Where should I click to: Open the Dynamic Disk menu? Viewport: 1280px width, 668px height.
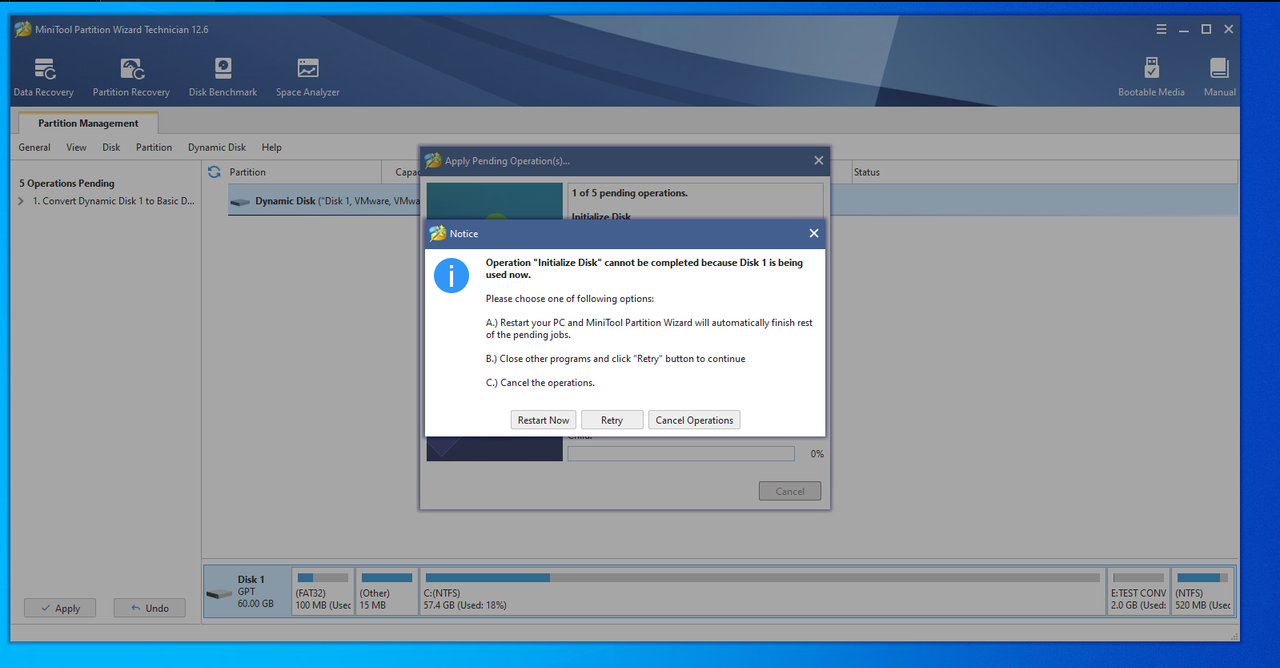[x=217, y=147]
